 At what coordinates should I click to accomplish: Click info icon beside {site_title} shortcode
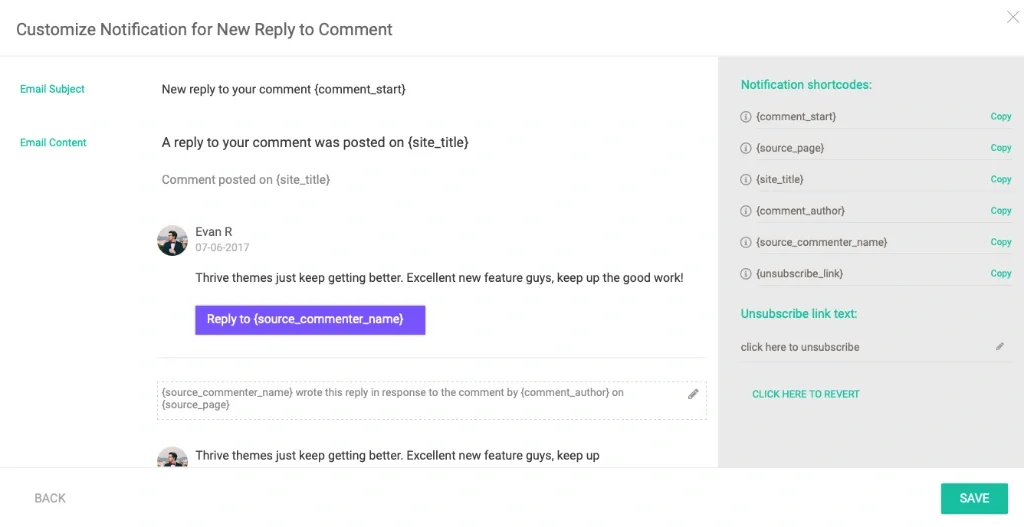pyautogui.click(x=745, y=180)
